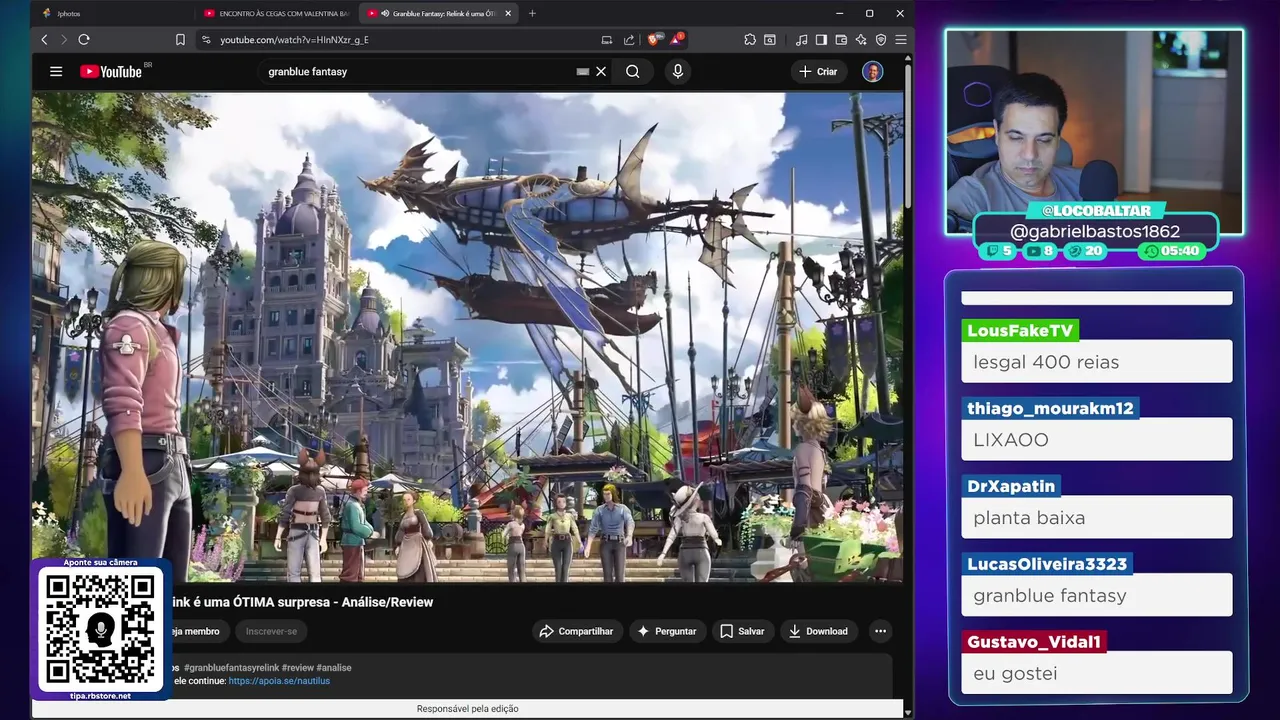Go forward with the browser forward arrow
Image resolution: width=1280 pixels, height=720 pixels.
[x=63, y=40]
